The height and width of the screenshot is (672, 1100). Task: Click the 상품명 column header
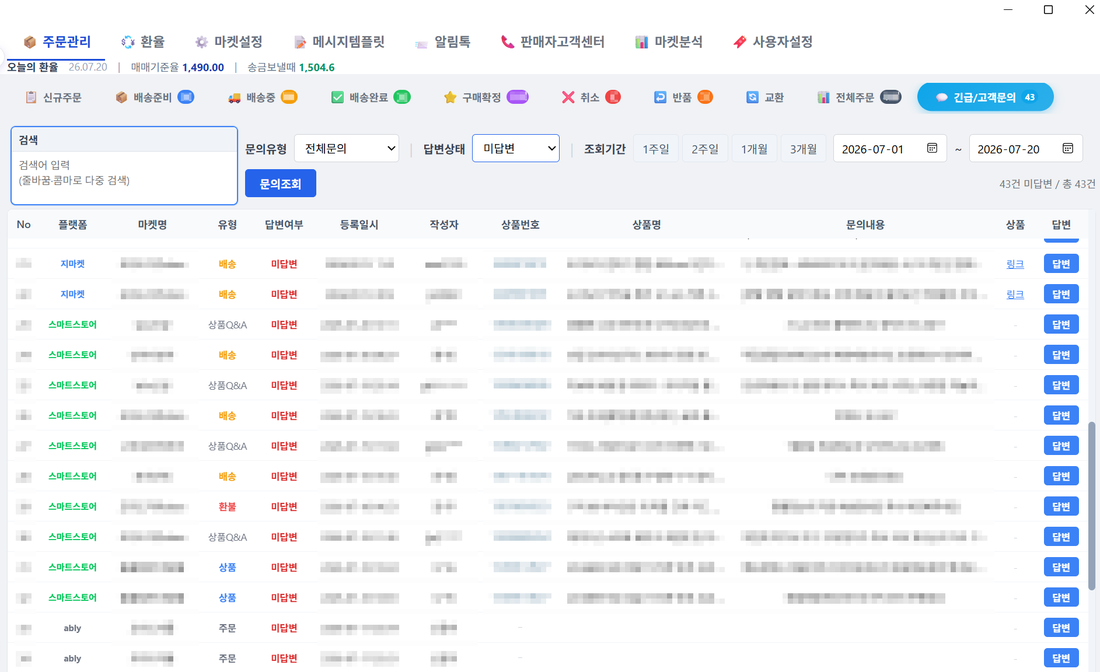(647, 224)
